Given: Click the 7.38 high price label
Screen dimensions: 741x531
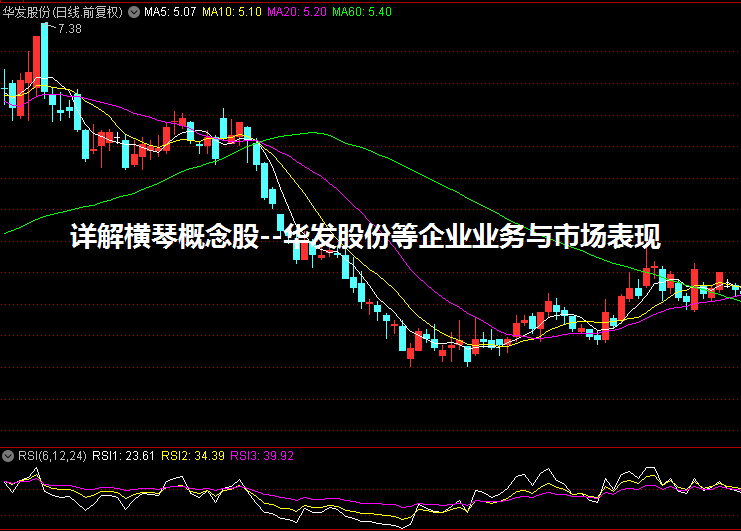Looking at the screenshot, I should (x=69, y=29).
